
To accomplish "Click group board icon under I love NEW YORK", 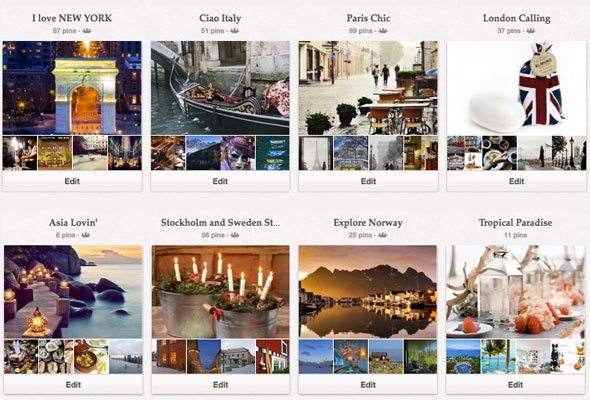I will tap(87, 30).
